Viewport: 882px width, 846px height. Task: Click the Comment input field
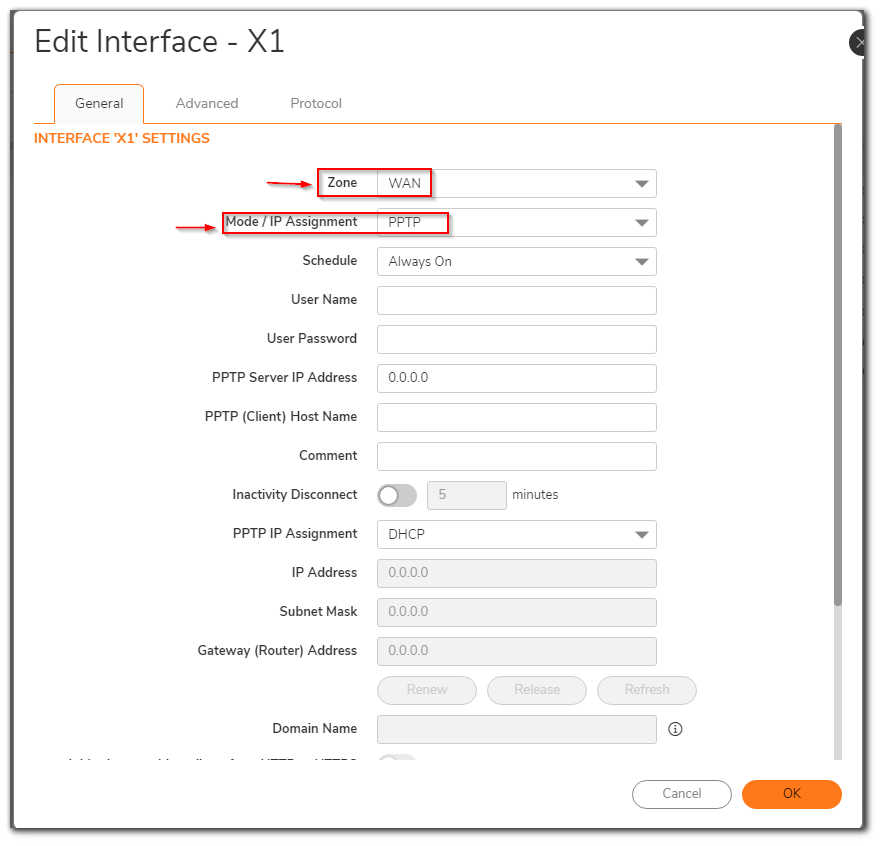click(516, 456)
